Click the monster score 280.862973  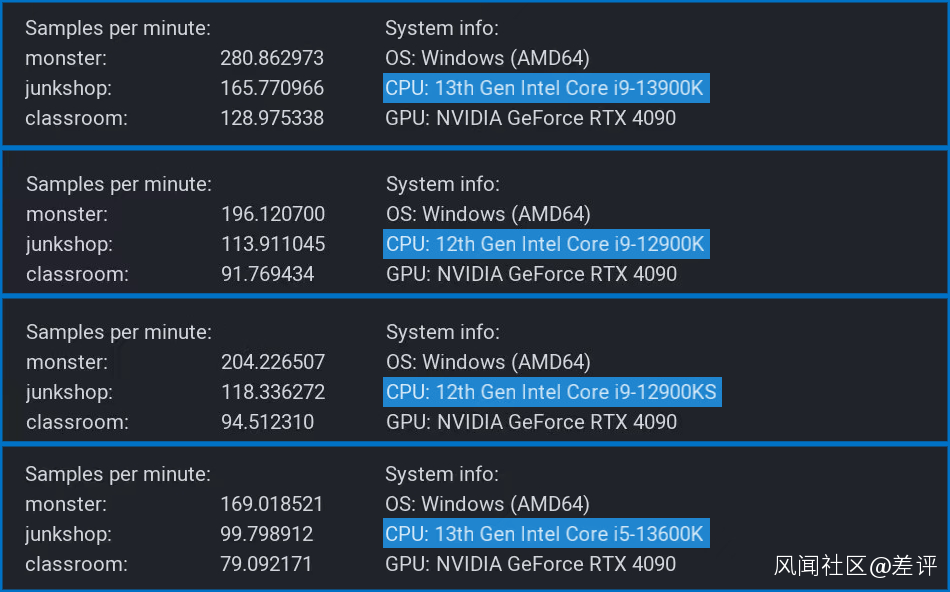tap(272, 58)
